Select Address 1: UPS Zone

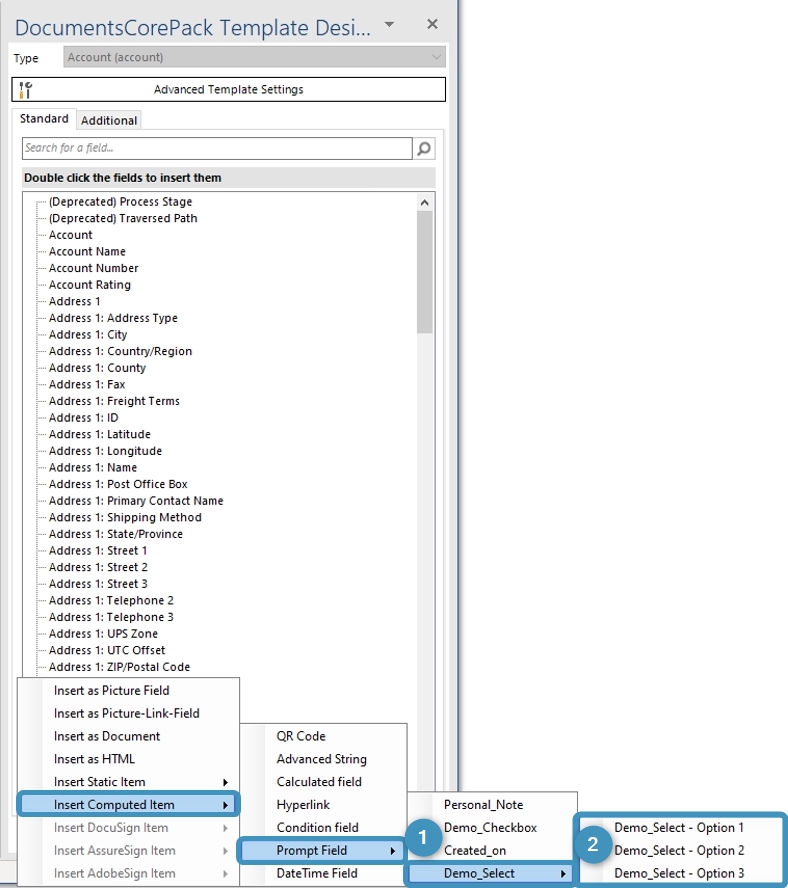pos(103,633)
